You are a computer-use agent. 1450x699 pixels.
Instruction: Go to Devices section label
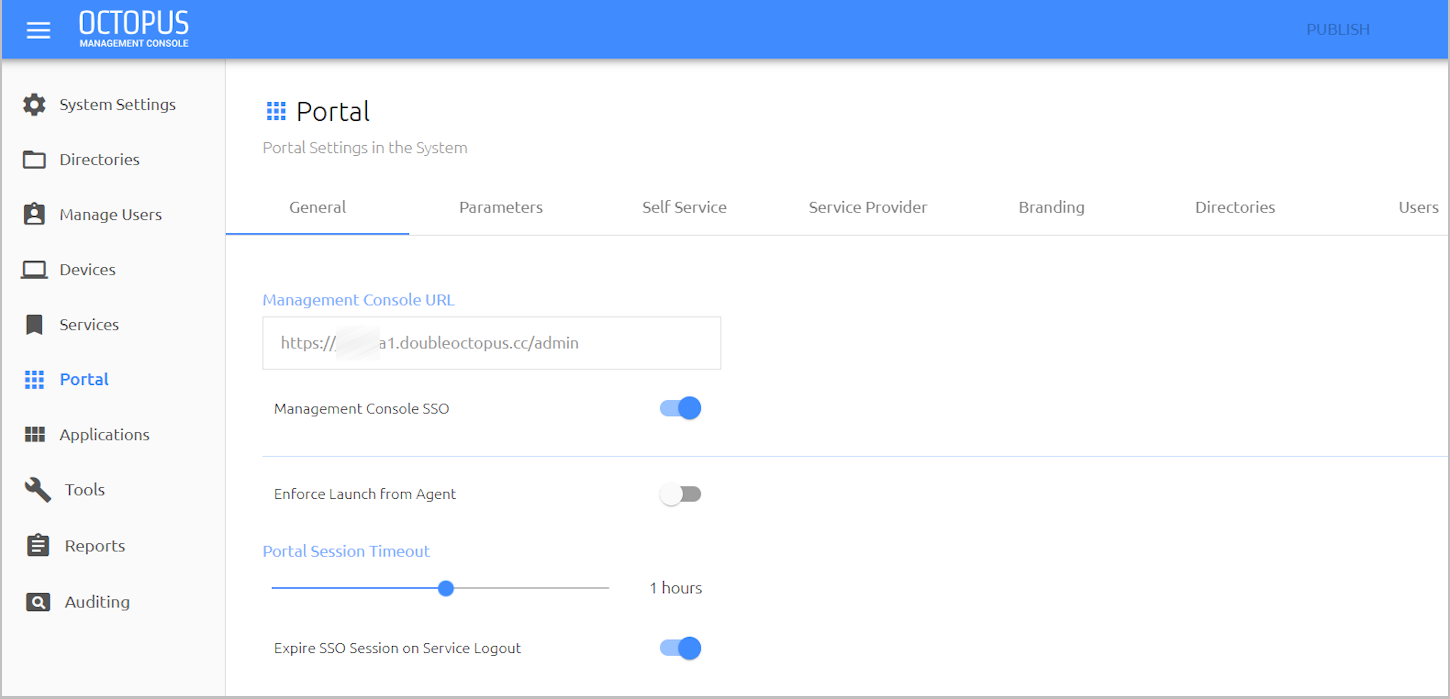pos(87,269)
